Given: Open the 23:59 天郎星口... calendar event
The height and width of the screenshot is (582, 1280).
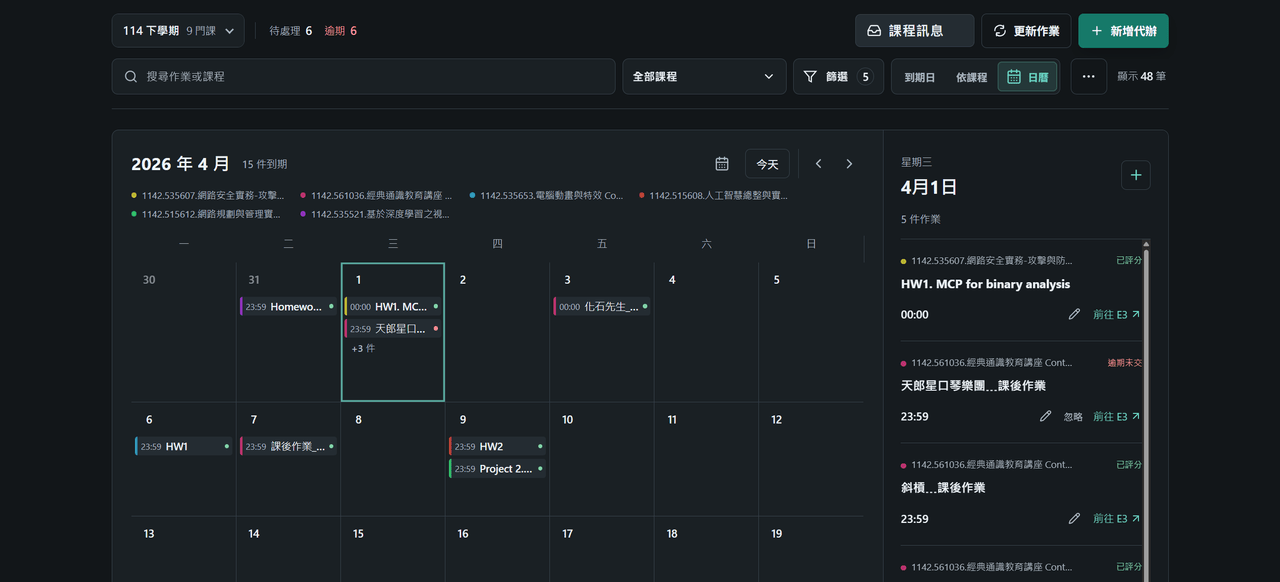Looking at the screenshot, I should [x=393, y=328].
